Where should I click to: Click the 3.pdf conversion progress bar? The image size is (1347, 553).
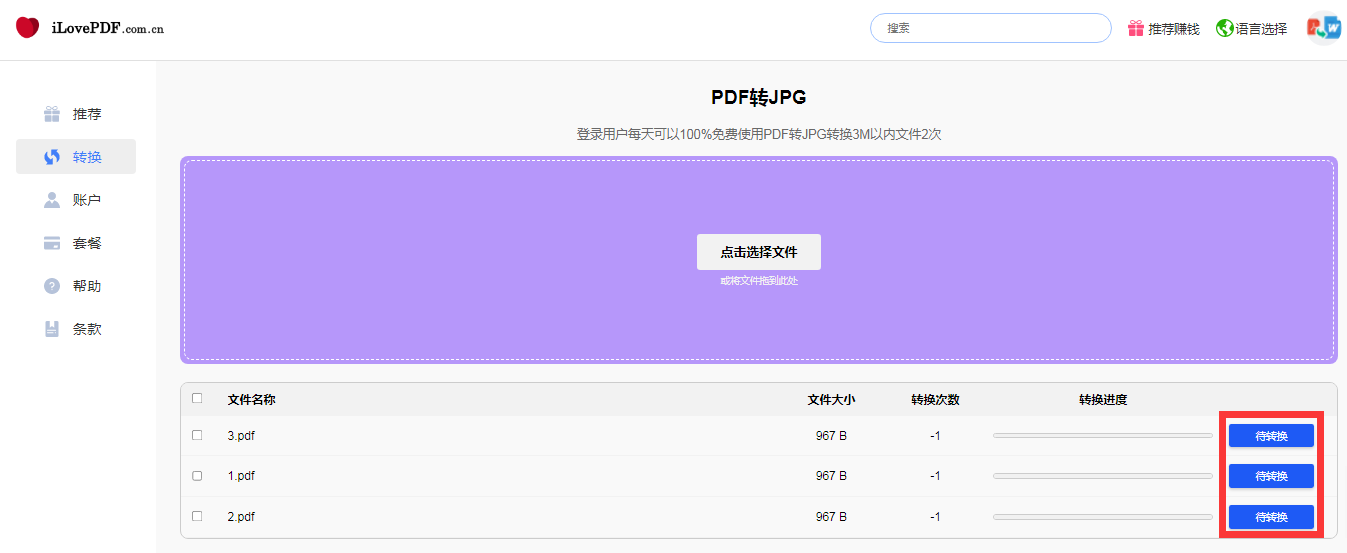(x=1102, y=436)
